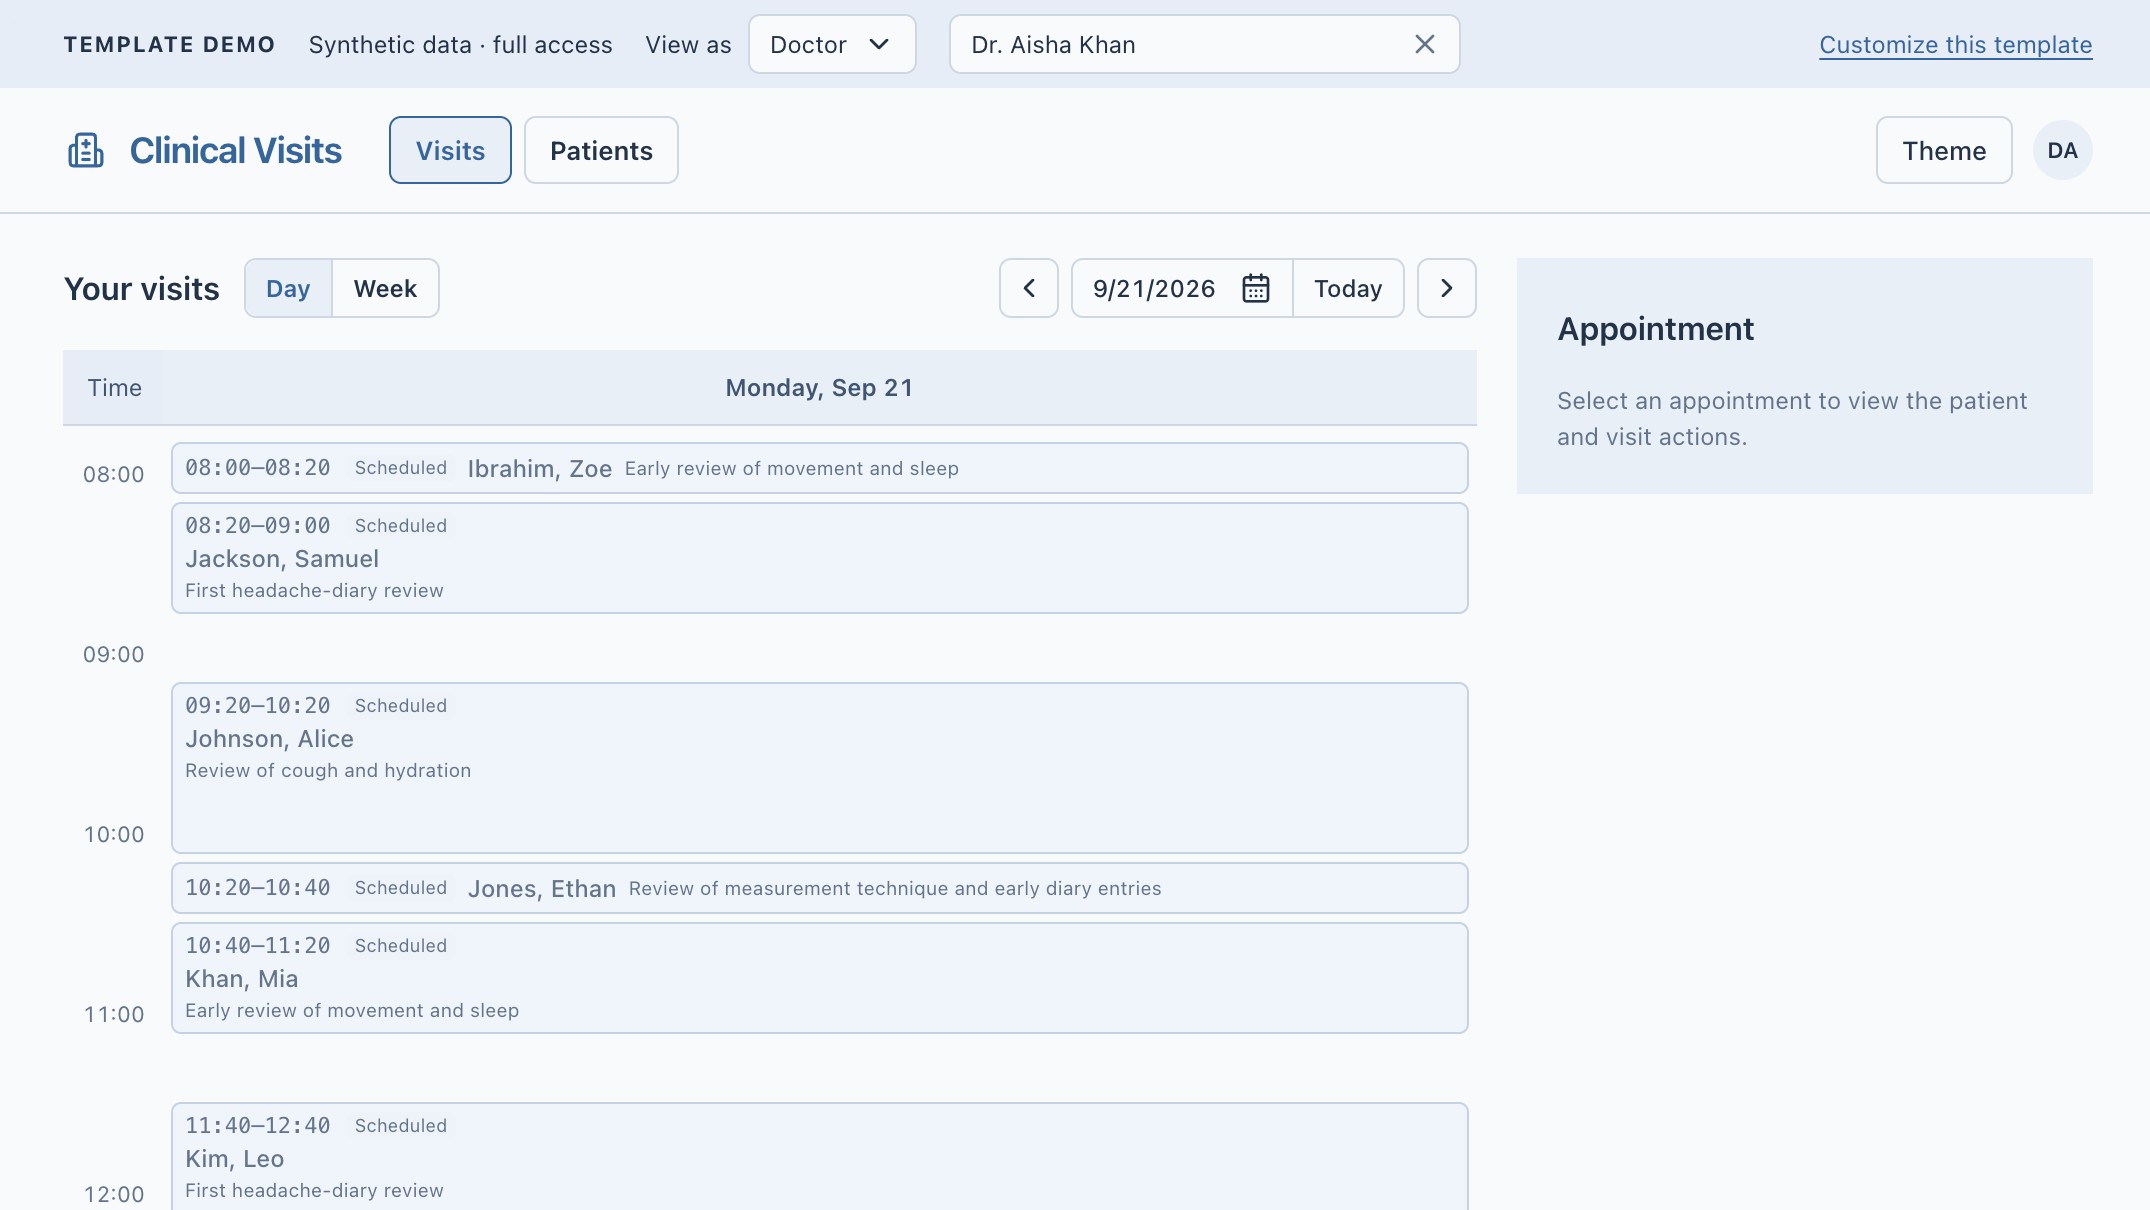
Task: Click the Your visits heading
Action: tap(142, 288)
